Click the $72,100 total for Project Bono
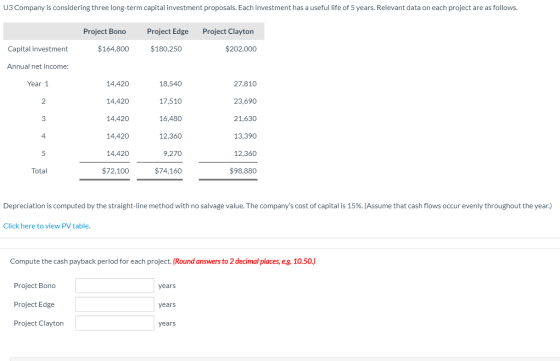The width and height of the screenshot is (560, 361). pyautogui.click(x=115, y=171)
